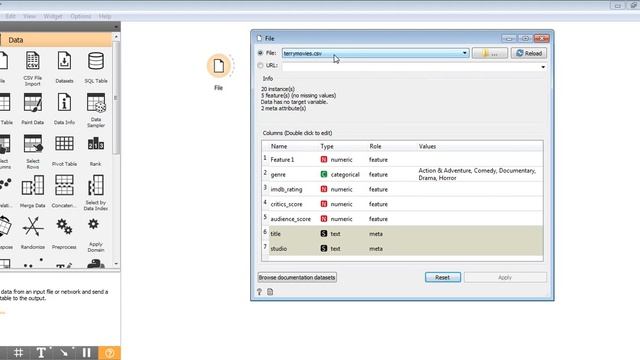640x360 pixels.
Task: Click the Reload button
Action: coord(529,53)
